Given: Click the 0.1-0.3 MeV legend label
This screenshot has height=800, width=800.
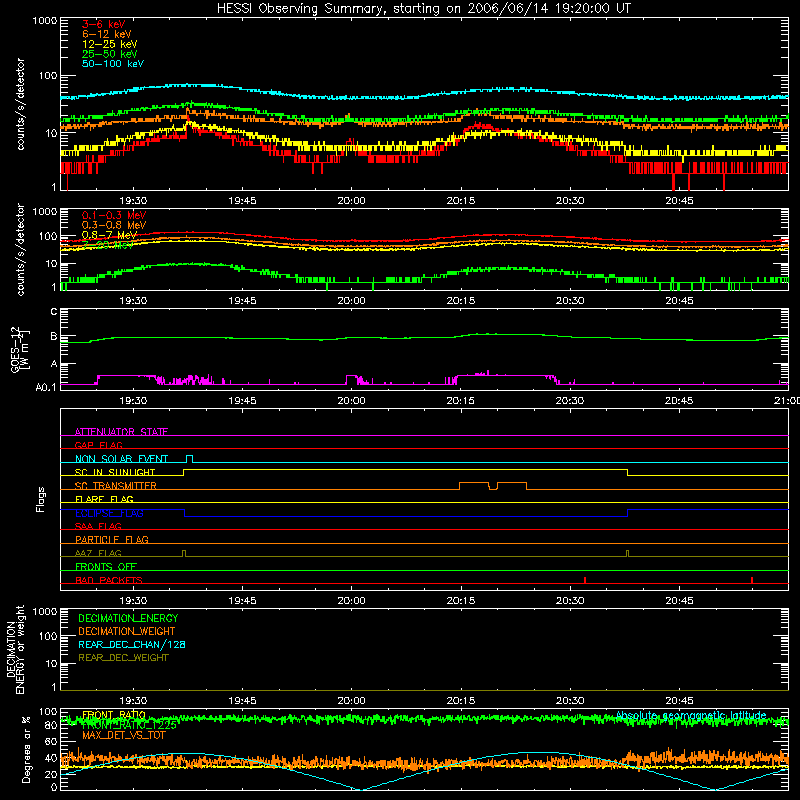Looking at the screenshot, I should point(114,215).
